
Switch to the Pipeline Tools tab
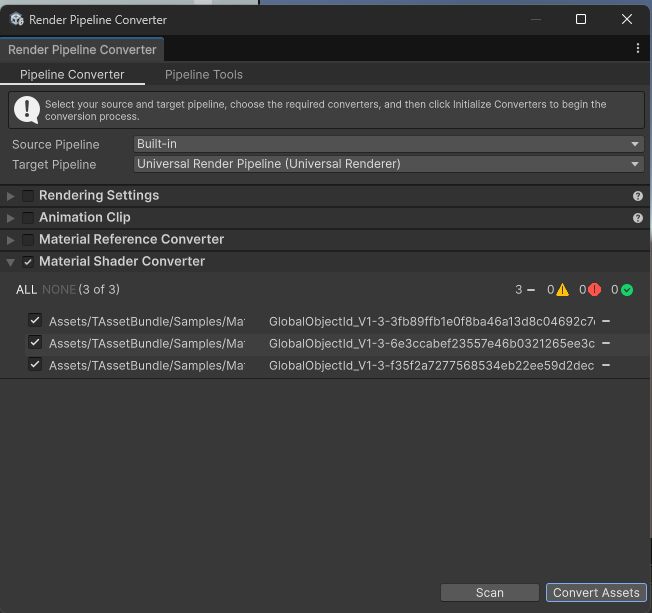[204, 74]
